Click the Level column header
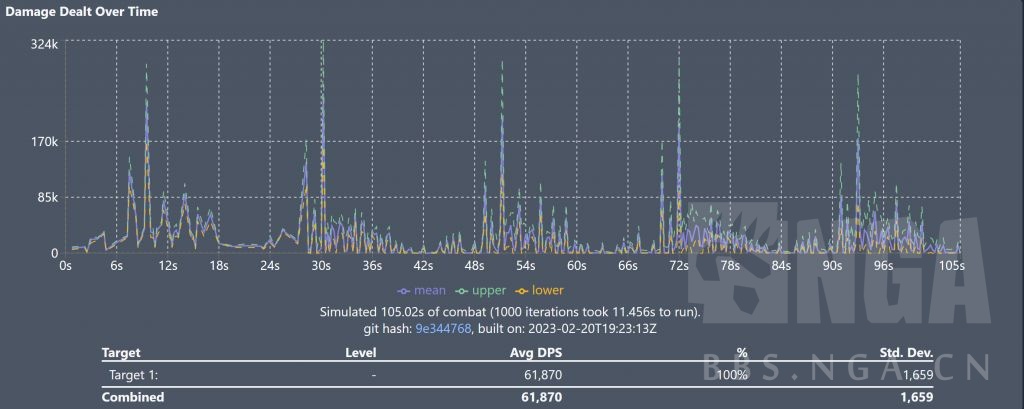 tap(360, 353)
